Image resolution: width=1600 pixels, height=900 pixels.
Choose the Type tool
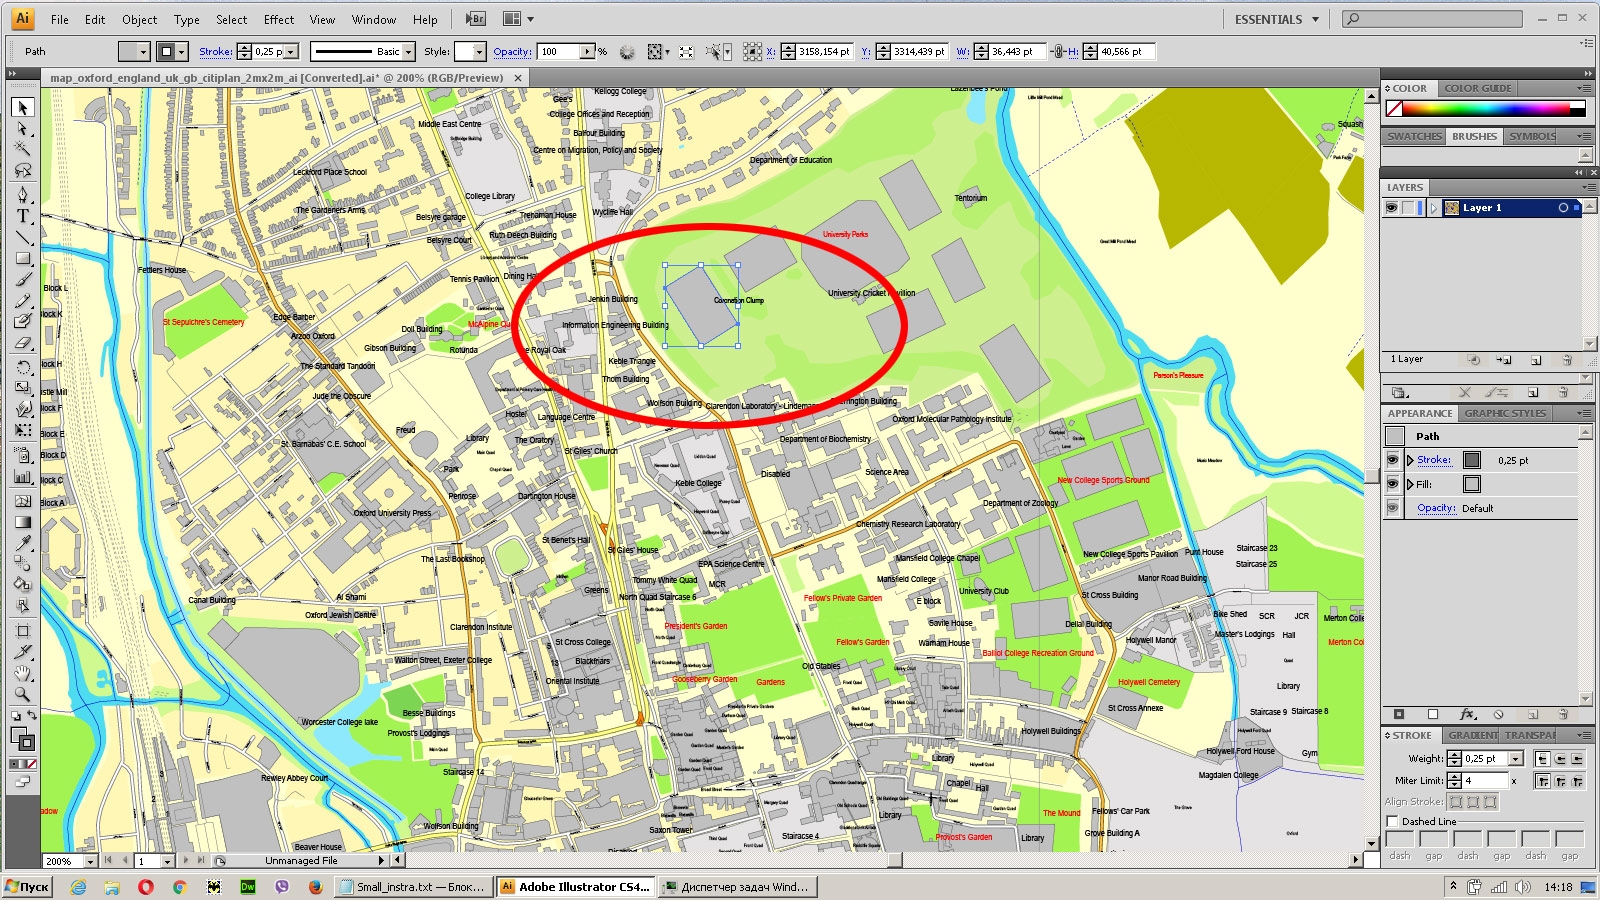point(23,216)
